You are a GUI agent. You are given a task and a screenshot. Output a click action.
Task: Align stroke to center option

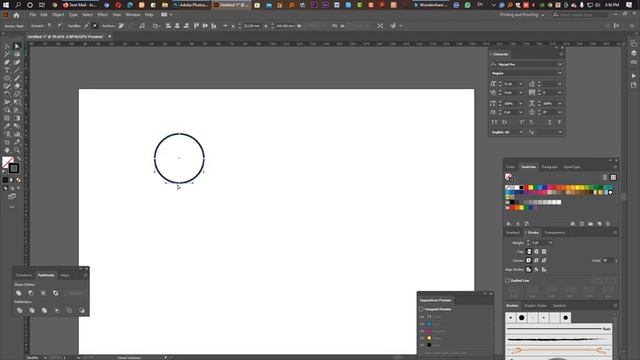click(529, 269)
